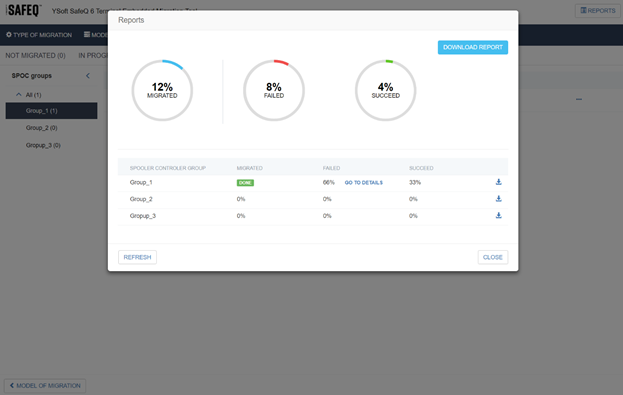Go back to Model of Migration
The width and height of the screenshot is (623, 395).
45,386
